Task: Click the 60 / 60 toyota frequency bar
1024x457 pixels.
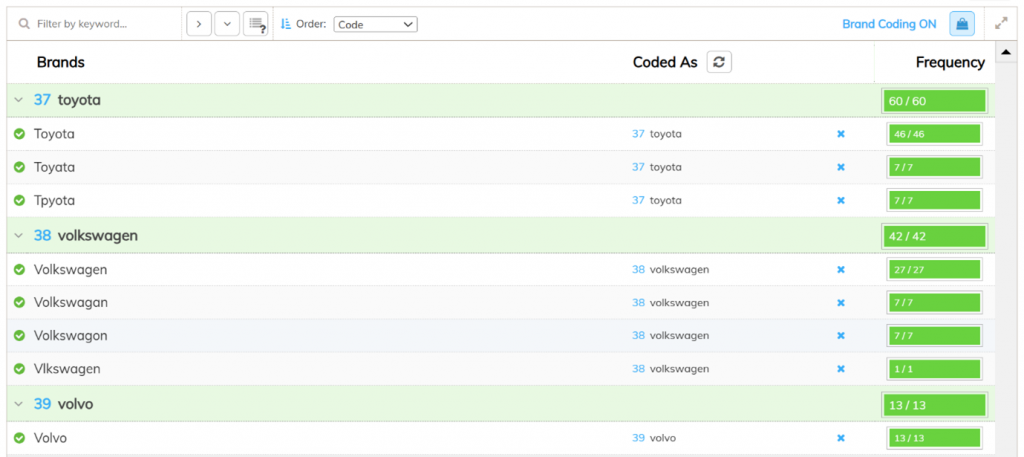Action: 935,101
